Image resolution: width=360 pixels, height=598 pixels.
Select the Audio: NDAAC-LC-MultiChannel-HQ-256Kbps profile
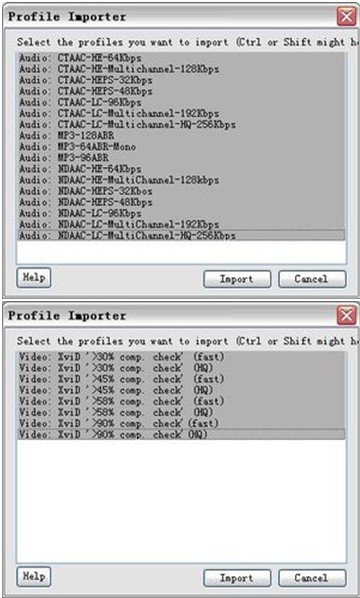coord(180,235)
